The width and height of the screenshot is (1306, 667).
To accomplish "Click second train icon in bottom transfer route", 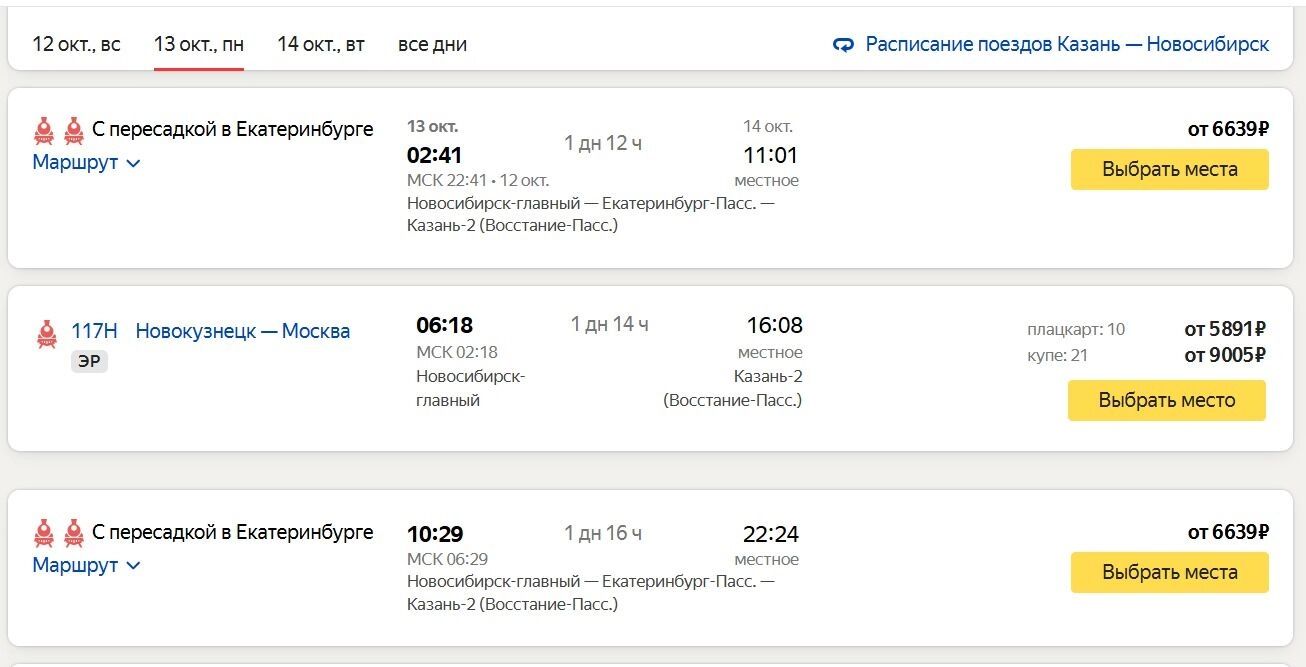I will pyautogui.click(x=73, y=533).
